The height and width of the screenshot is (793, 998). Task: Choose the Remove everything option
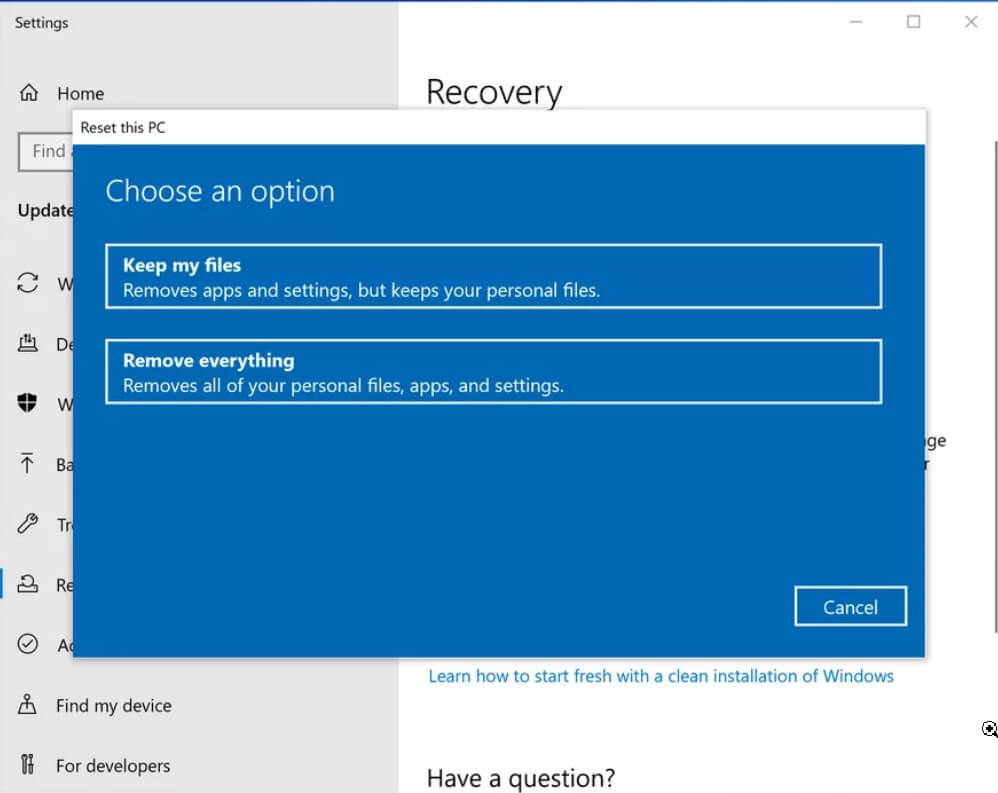(x=493, y=372)
